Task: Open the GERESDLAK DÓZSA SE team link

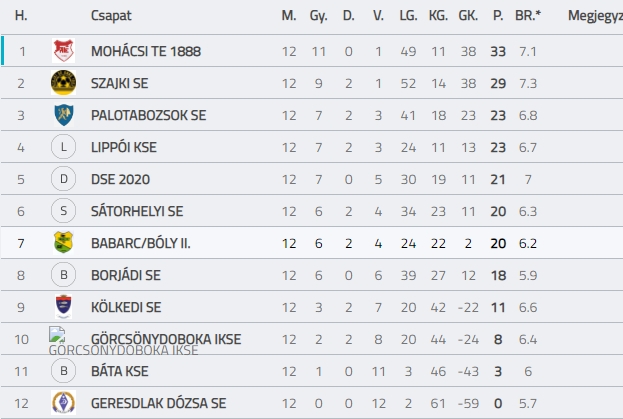Action: click(159, 404)
